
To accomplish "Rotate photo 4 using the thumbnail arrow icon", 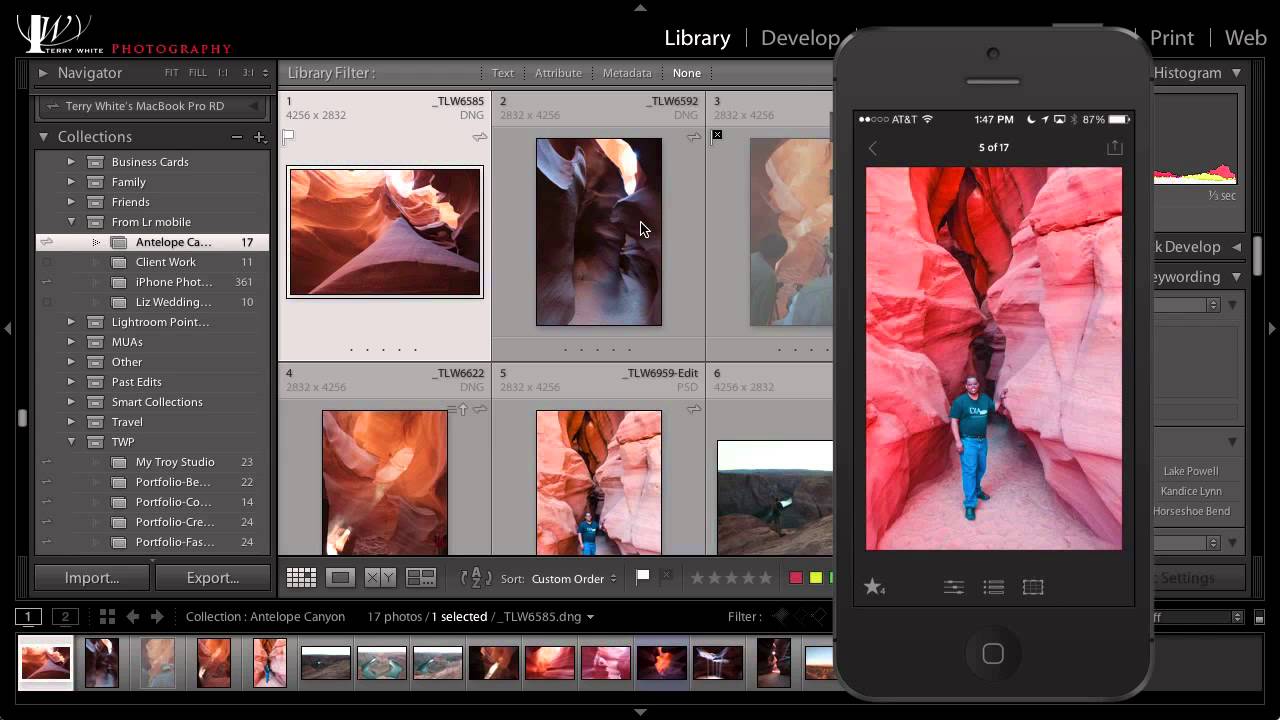I will [463, 409].
